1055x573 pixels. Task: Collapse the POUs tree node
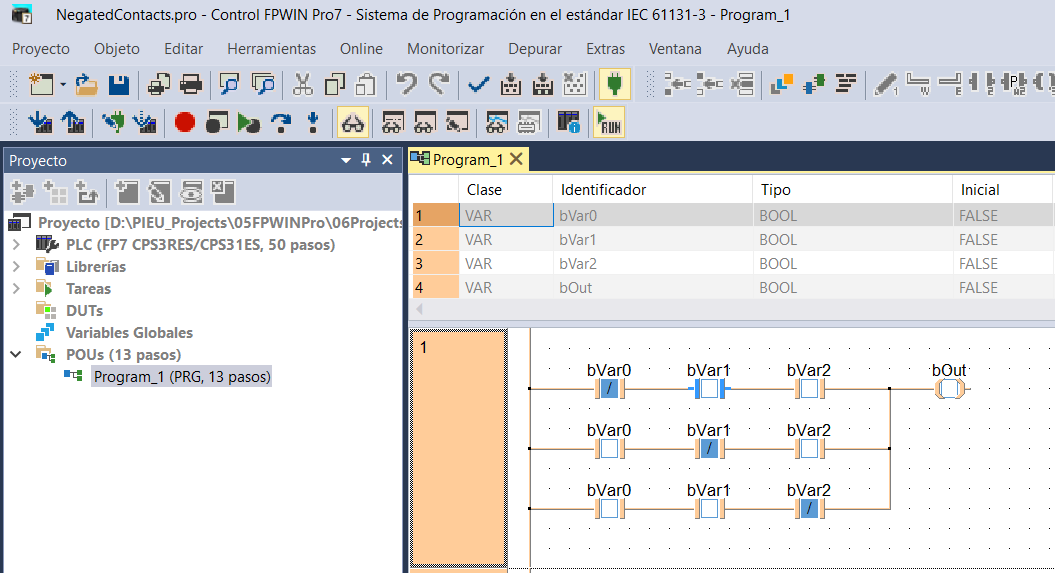tap(16, 354)
